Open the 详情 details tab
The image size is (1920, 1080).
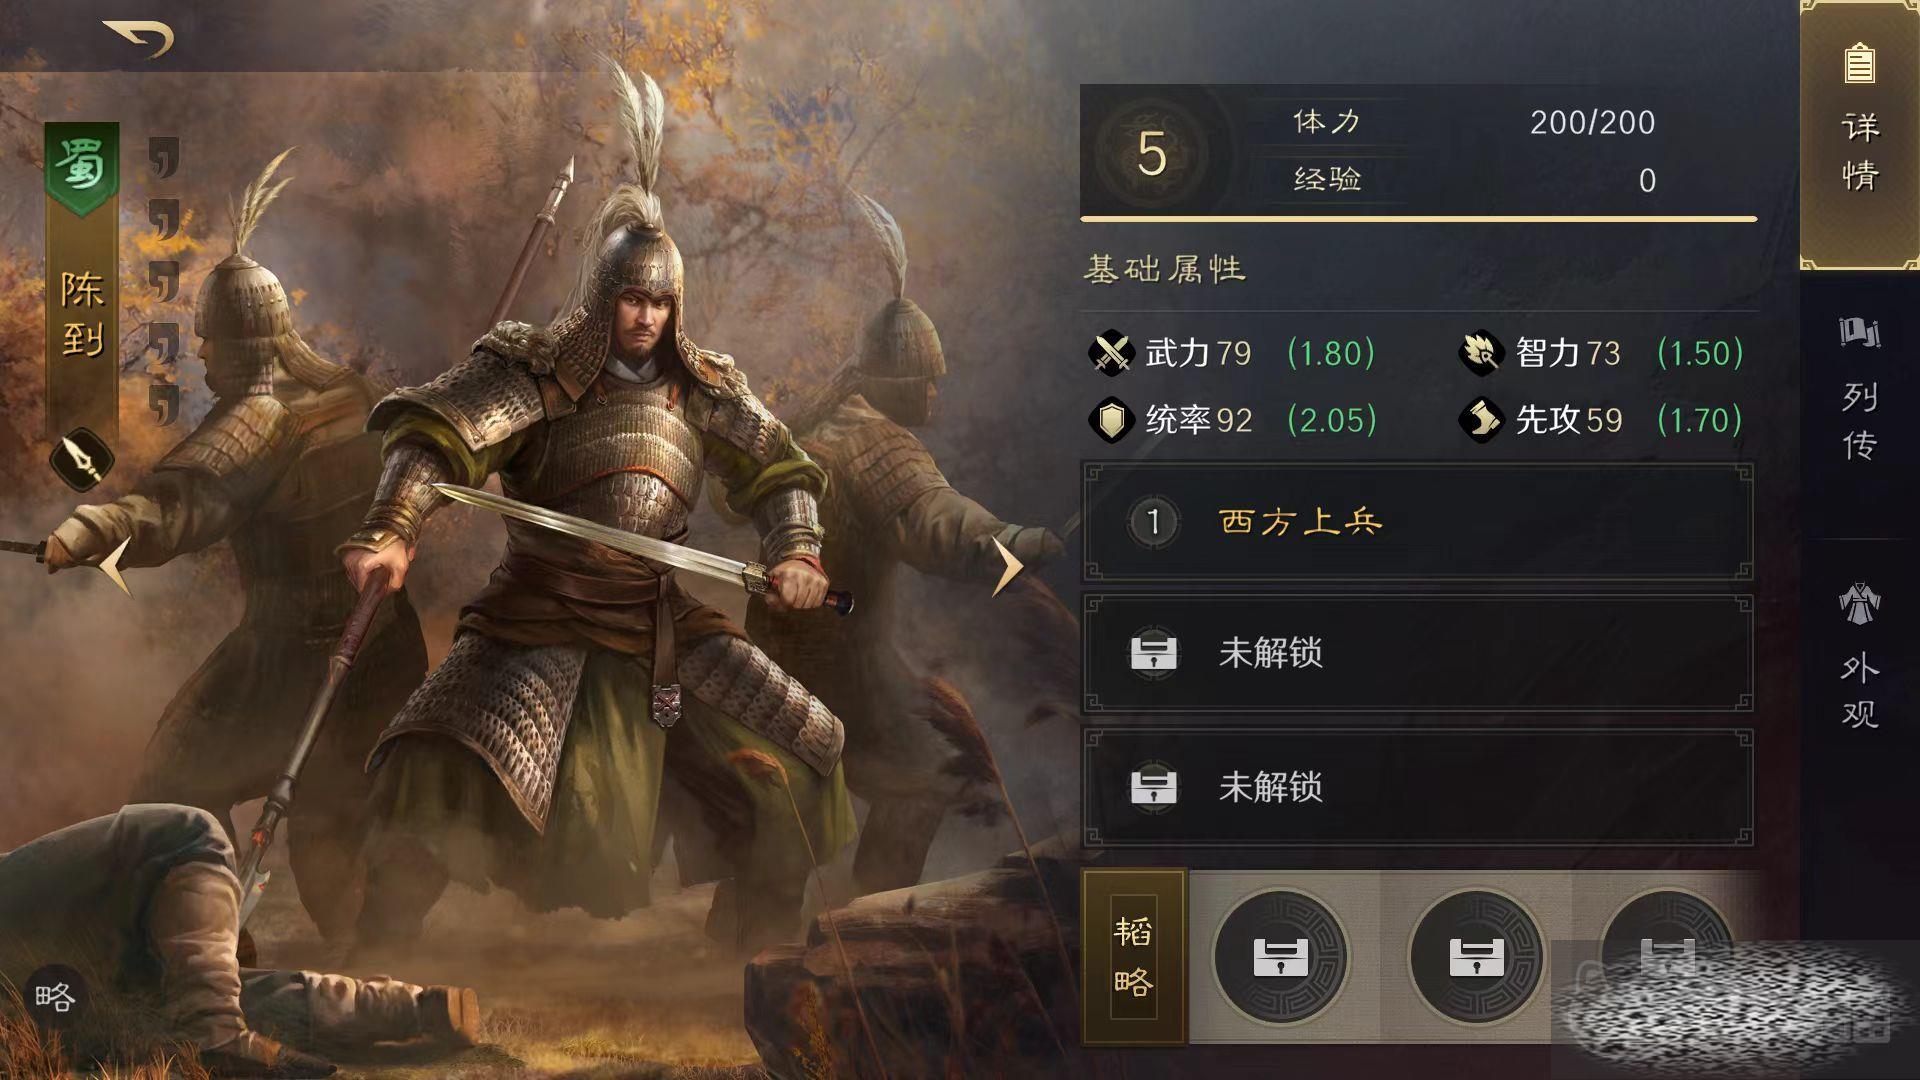(x=1860, y=134)
